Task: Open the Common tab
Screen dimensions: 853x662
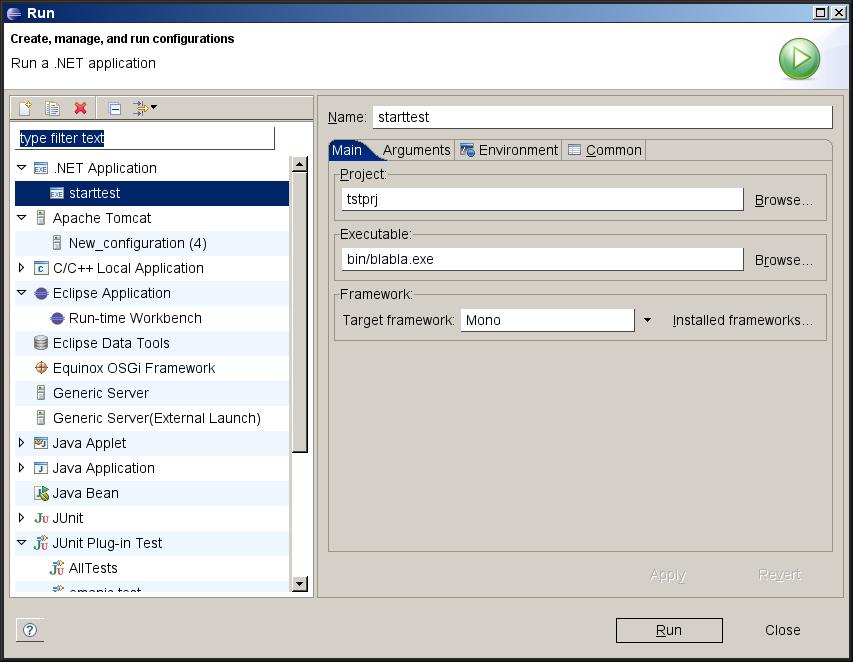Action: pyautogui.click(x=604, y=150)
